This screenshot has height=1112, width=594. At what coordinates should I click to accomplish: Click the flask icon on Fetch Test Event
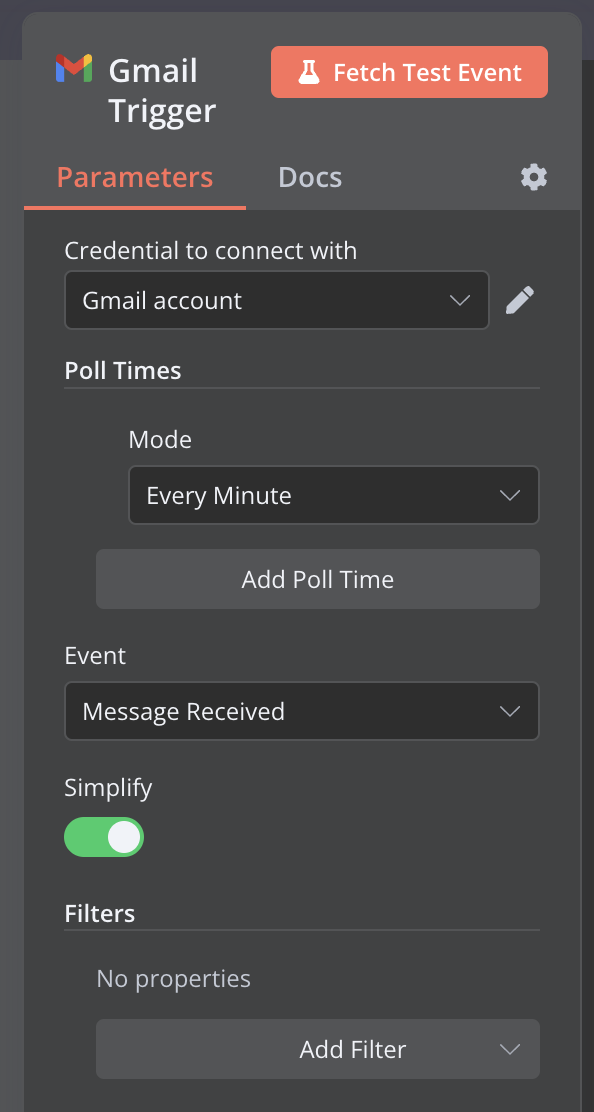[309, 72]
